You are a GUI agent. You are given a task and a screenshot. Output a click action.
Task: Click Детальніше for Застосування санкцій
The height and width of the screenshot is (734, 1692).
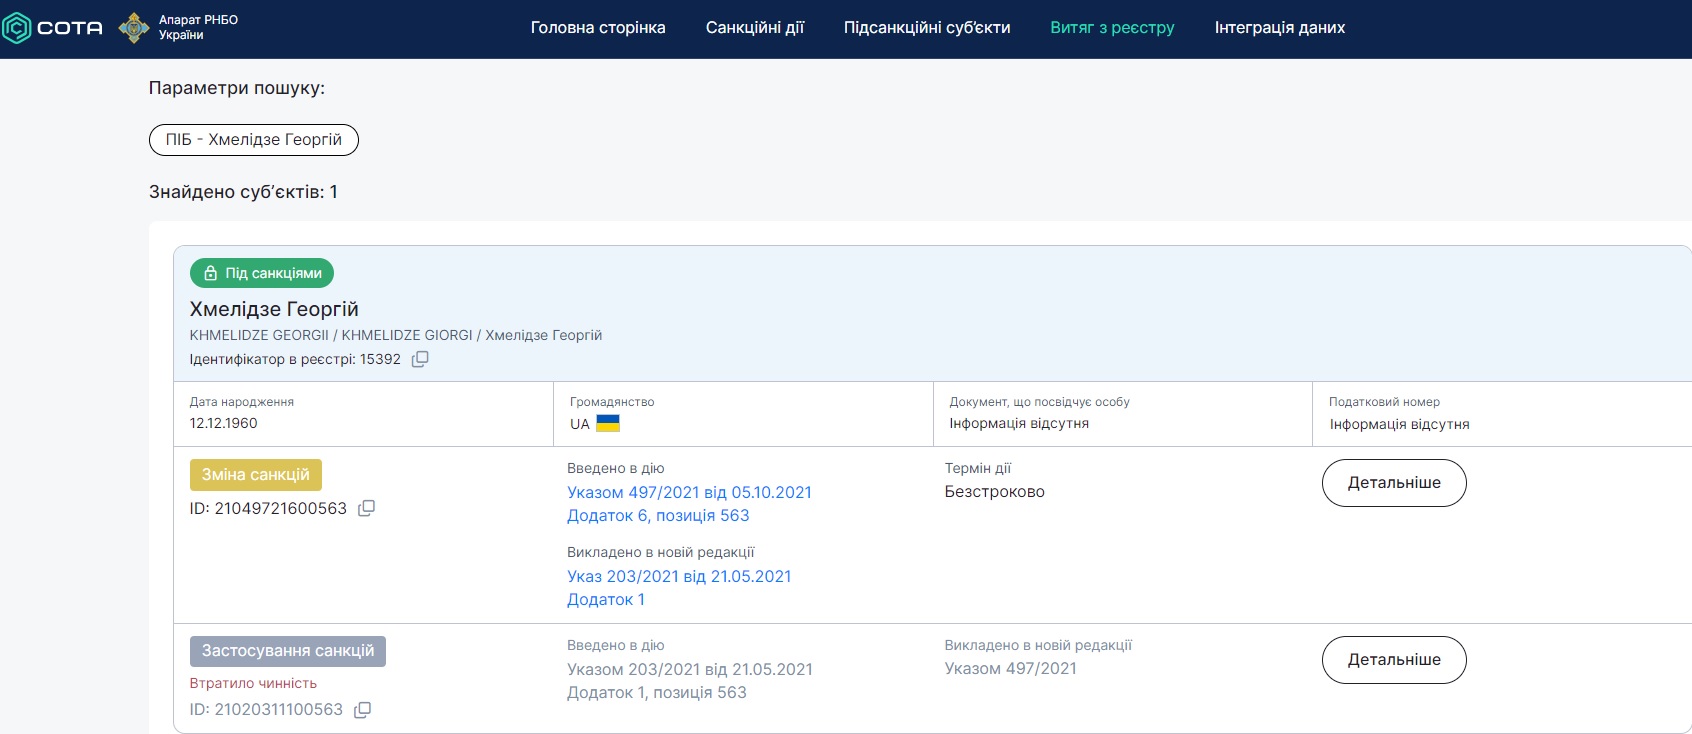coord(1394,660)
